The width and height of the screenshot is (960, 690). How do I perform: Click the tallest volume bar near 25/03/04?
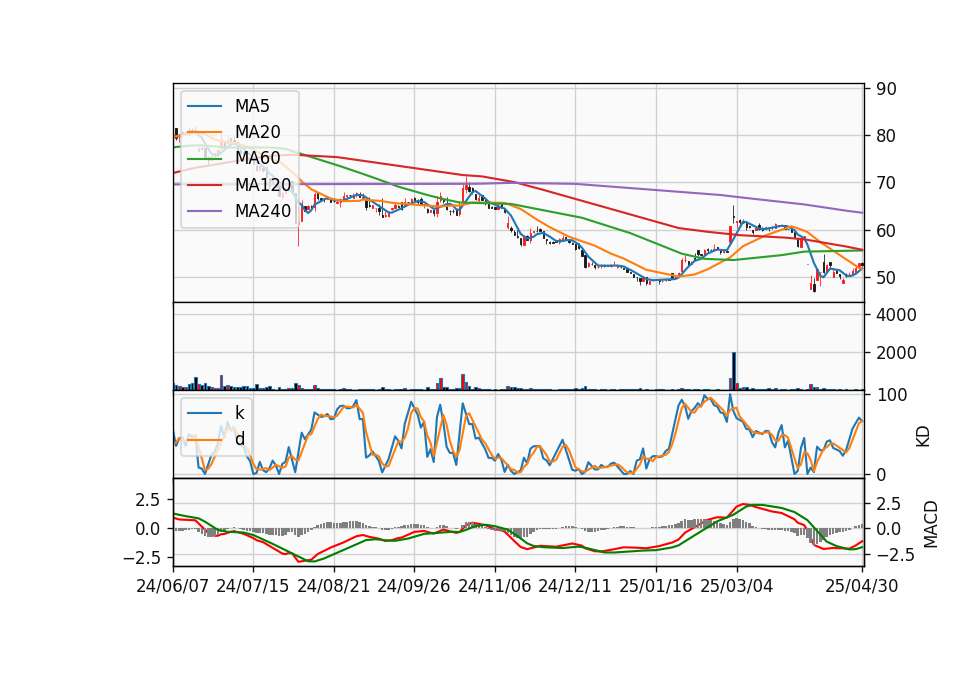(734, 371)
